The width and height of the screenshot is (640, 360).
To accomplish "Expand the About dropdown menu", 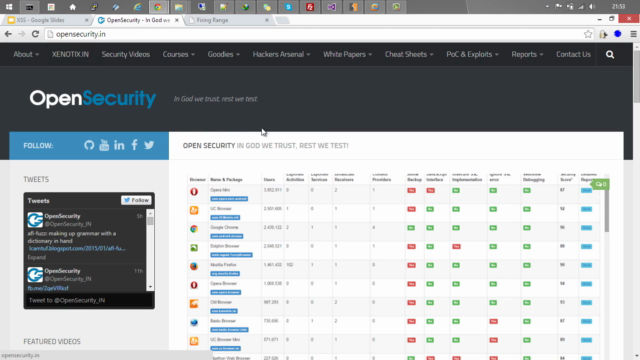I will click(26, 54).
